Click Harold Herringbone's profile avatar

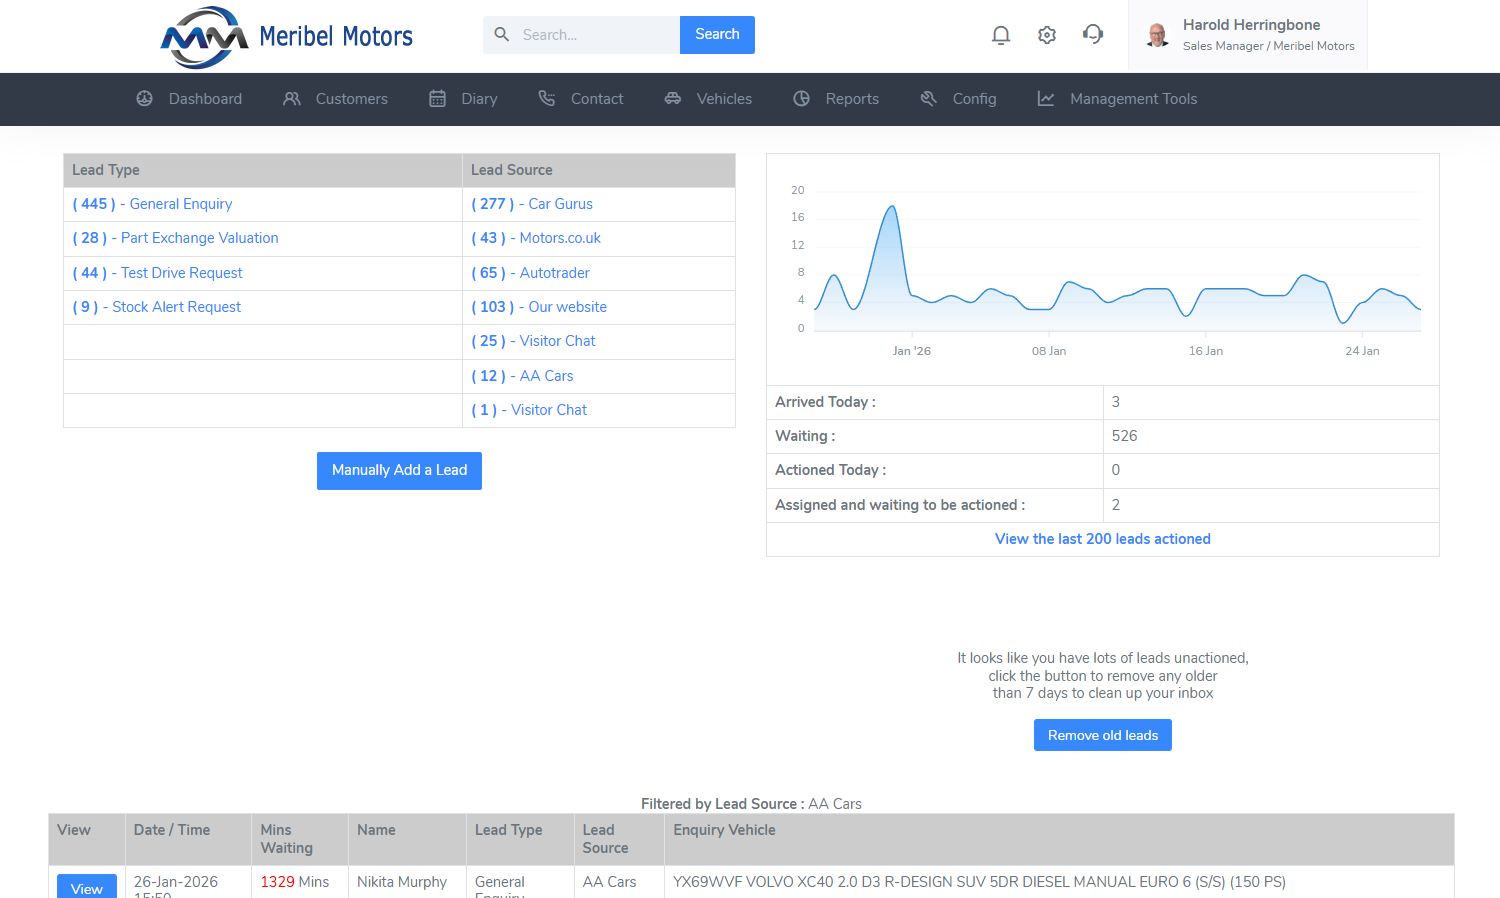point(1157,35)
